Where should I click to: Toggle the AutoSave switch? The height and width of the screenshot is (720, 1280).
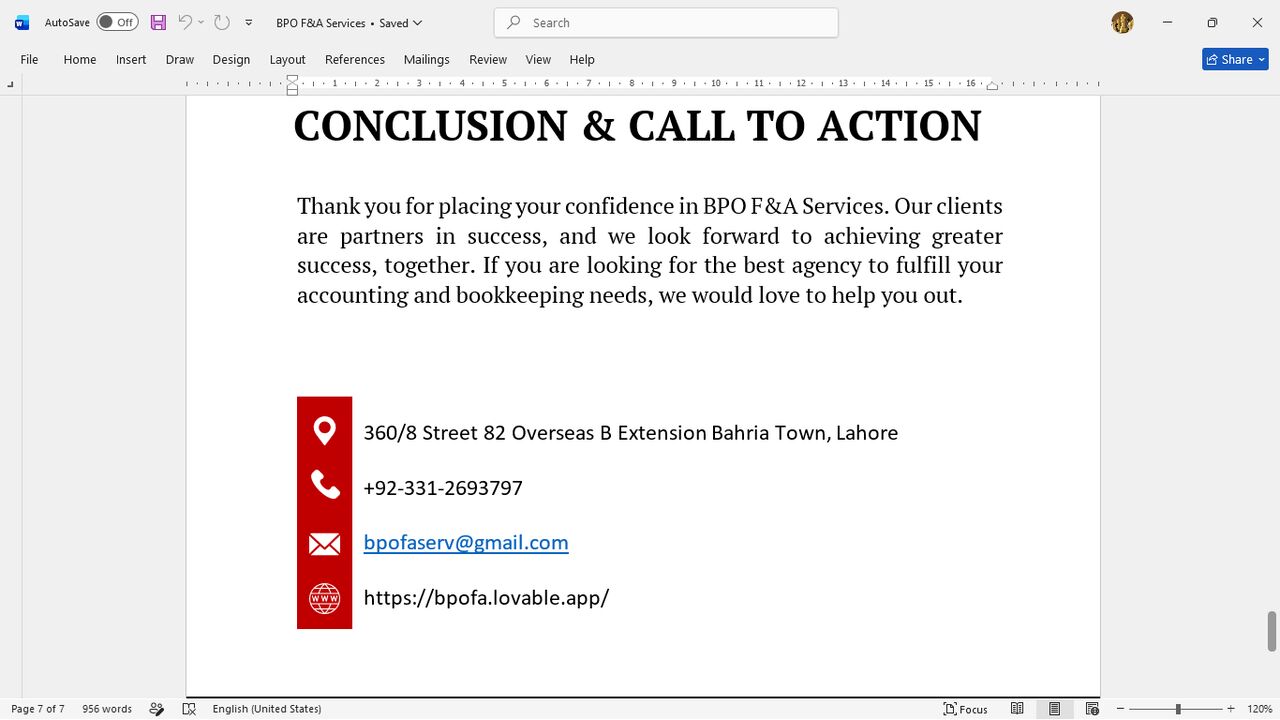117,22
